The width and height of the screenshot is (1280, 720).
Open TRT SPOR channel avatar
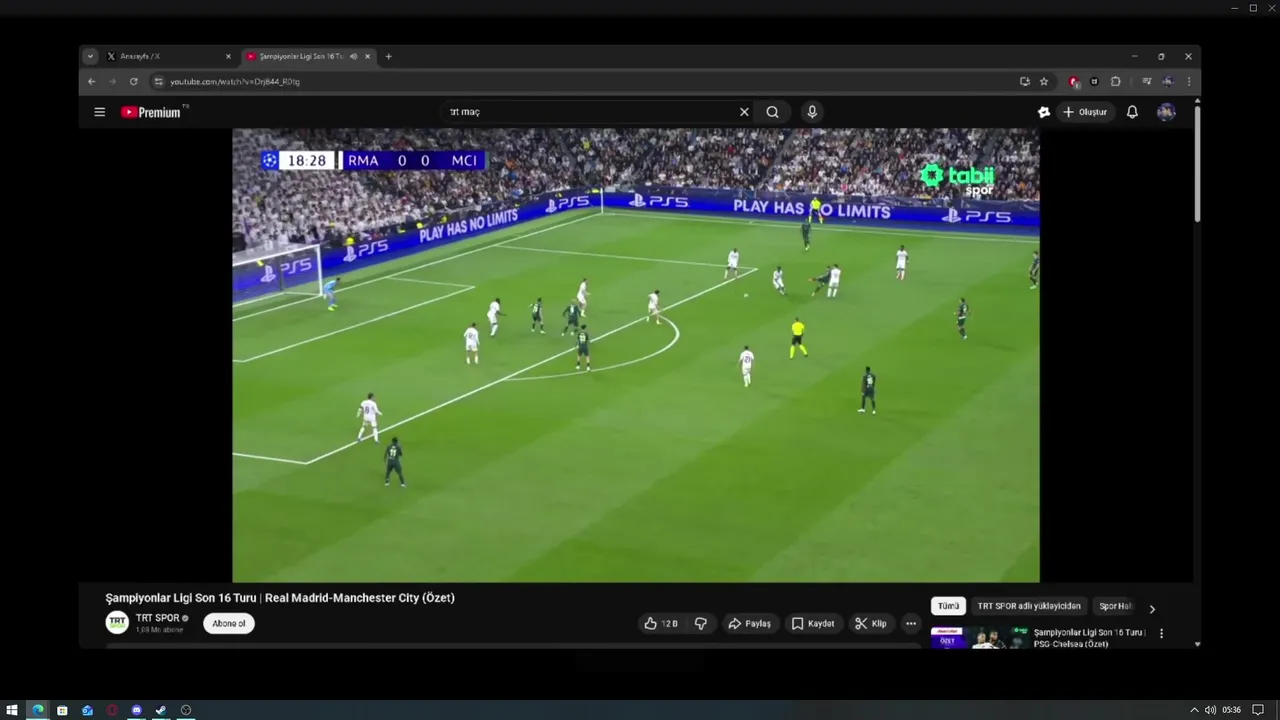tap(117, 622)
